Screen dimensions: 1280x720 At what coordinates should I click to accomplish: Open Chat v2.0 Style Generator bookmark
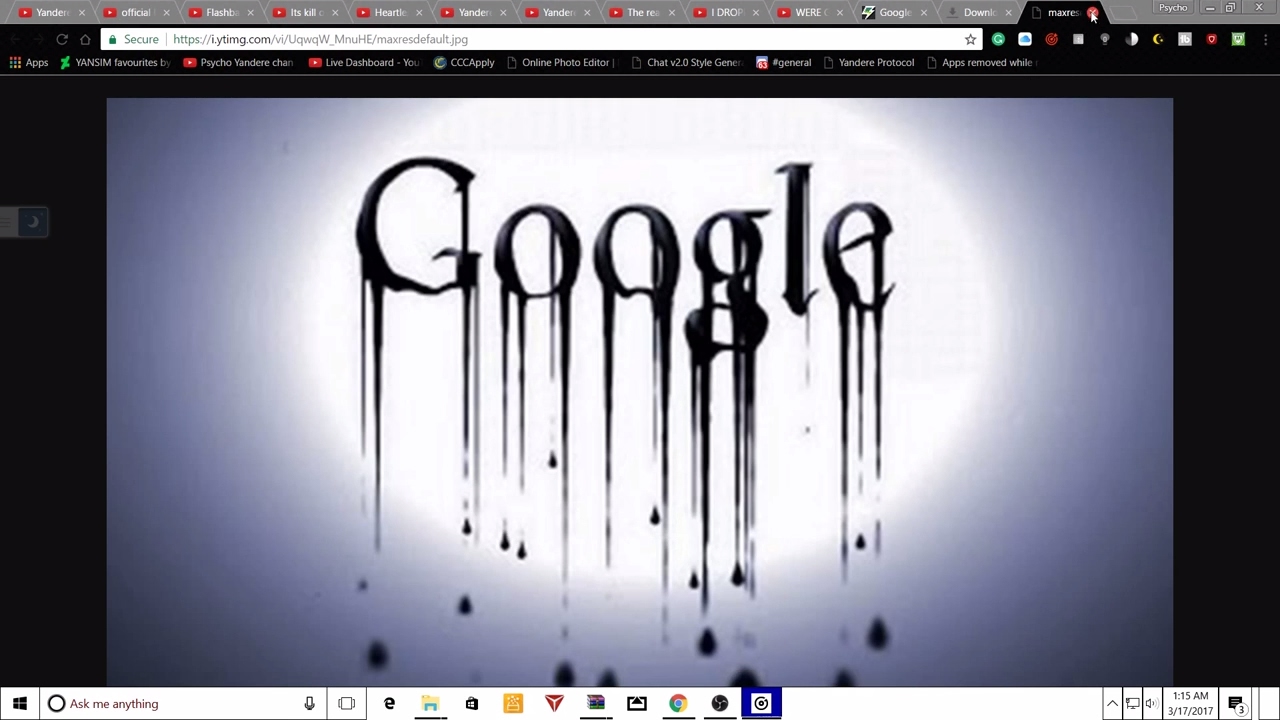(x=686, y=62)
